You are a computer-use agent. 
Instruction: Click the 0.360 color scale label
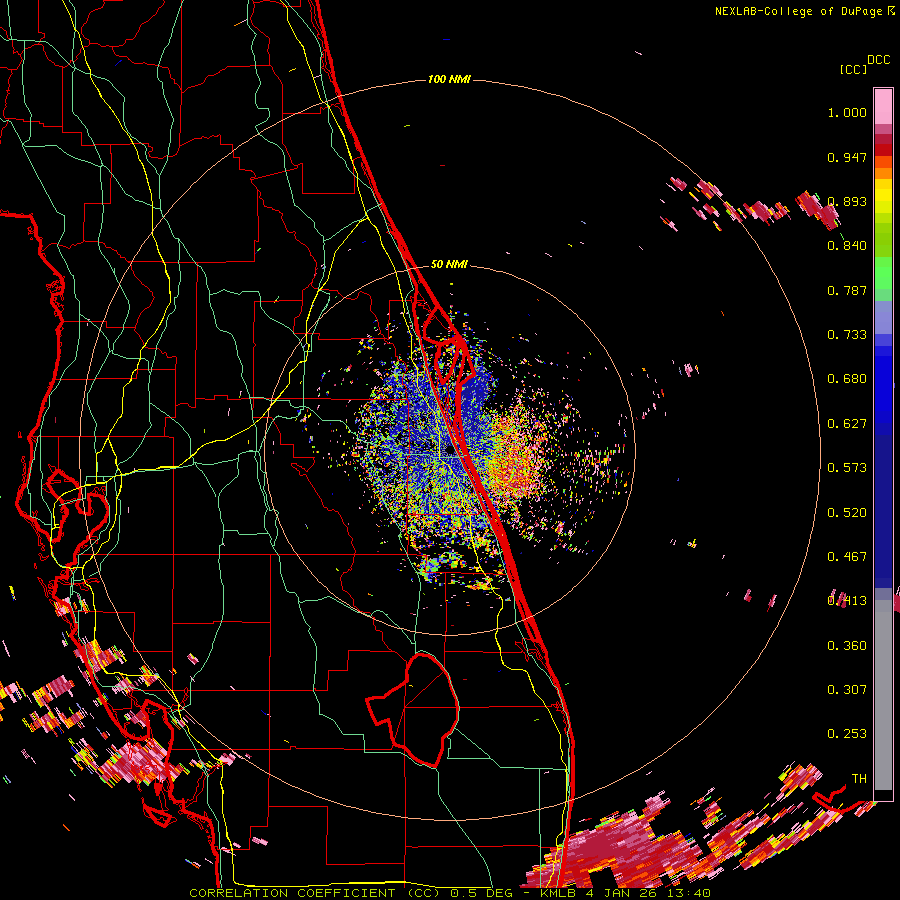[x=847, y=646]
